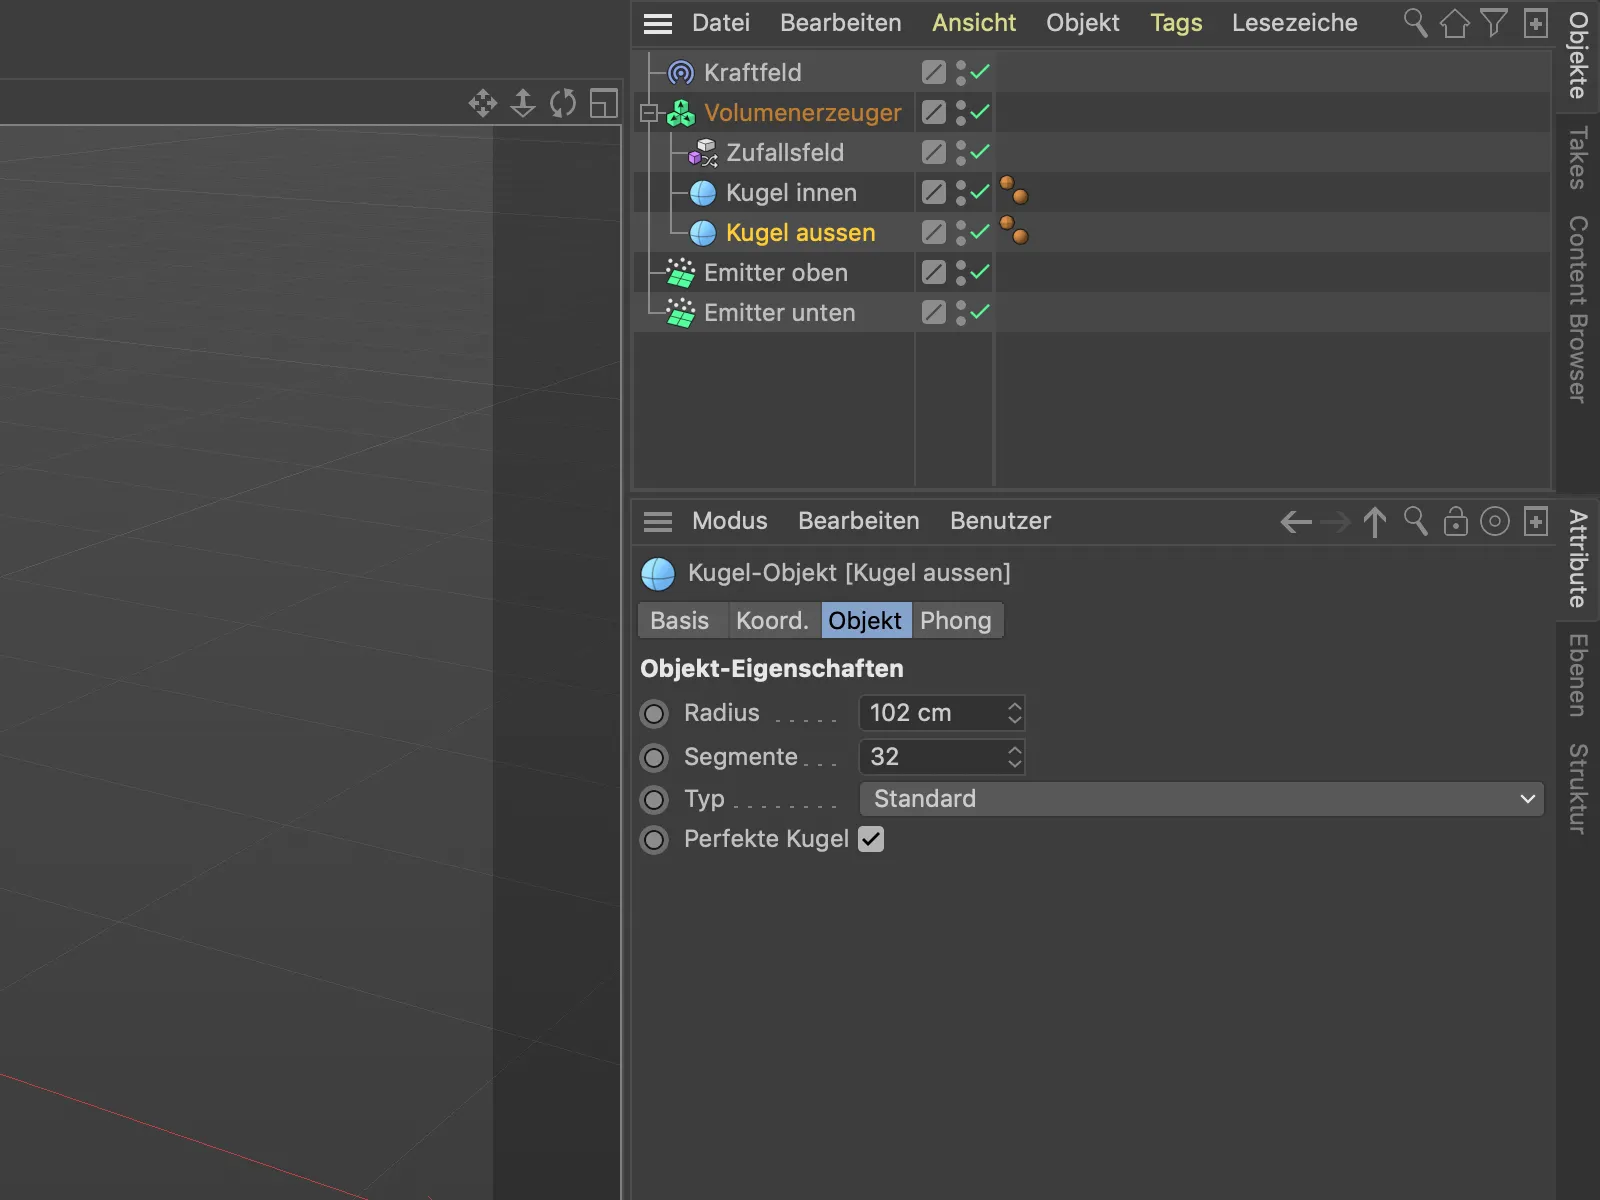The image size is (1600, 1200).
Task: Open the Lesezeichen menu
Action: tap(1295, 23)
